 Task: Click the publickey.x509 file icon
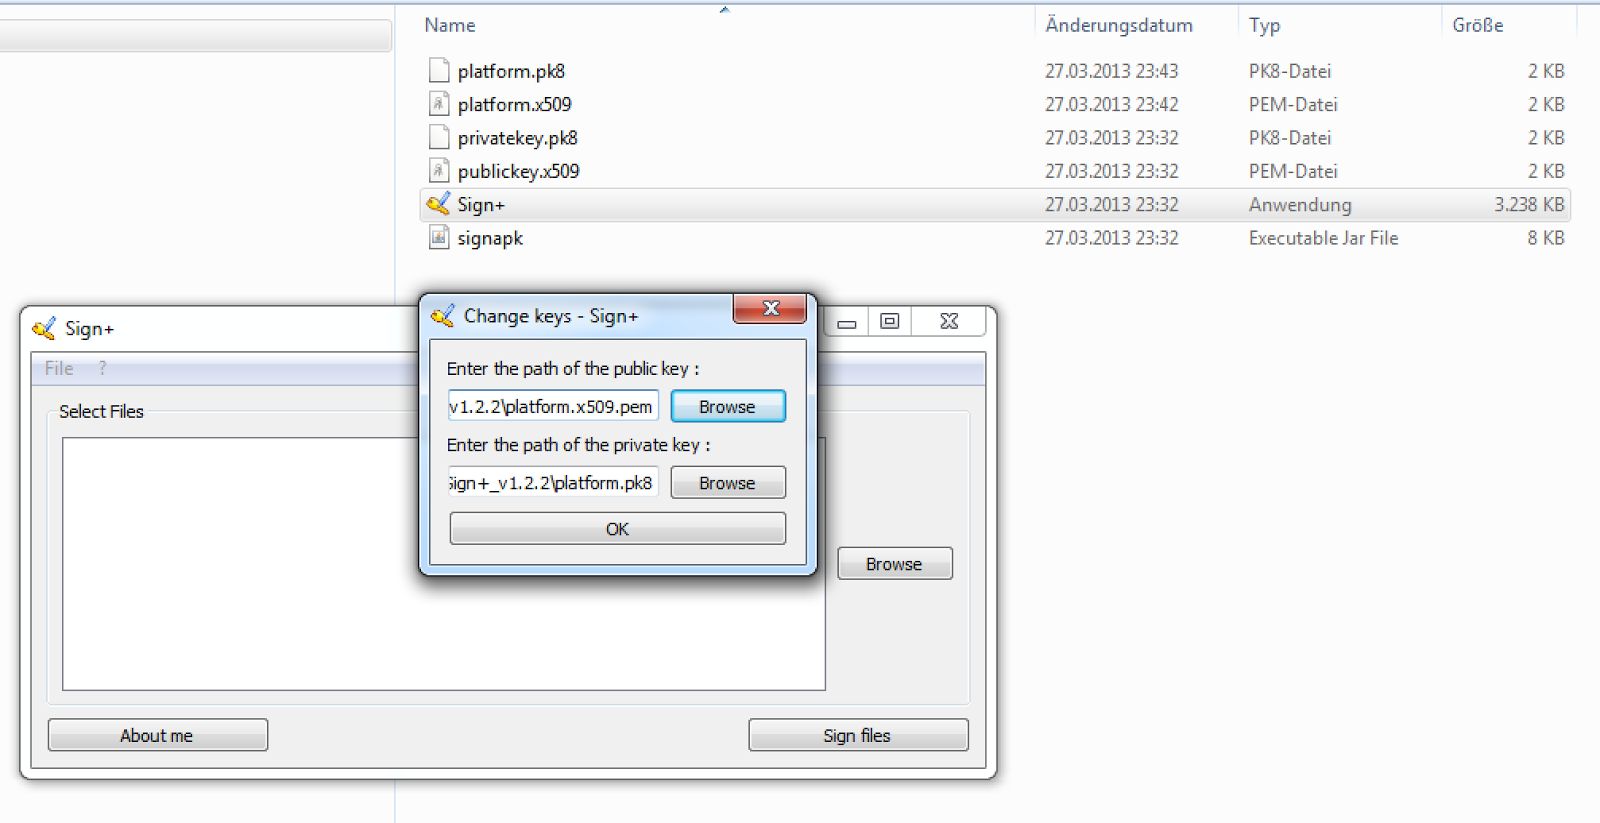[x=438, y=170]
